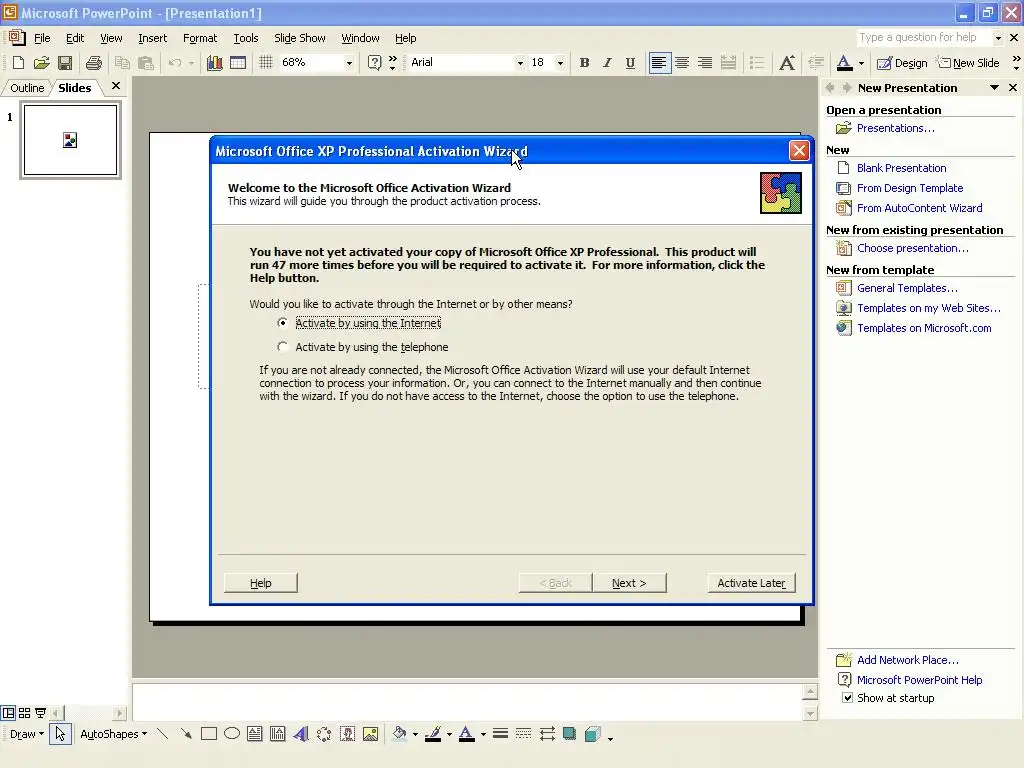Click the Dash Style icon
1024x768 pixels.
(523, 734)
